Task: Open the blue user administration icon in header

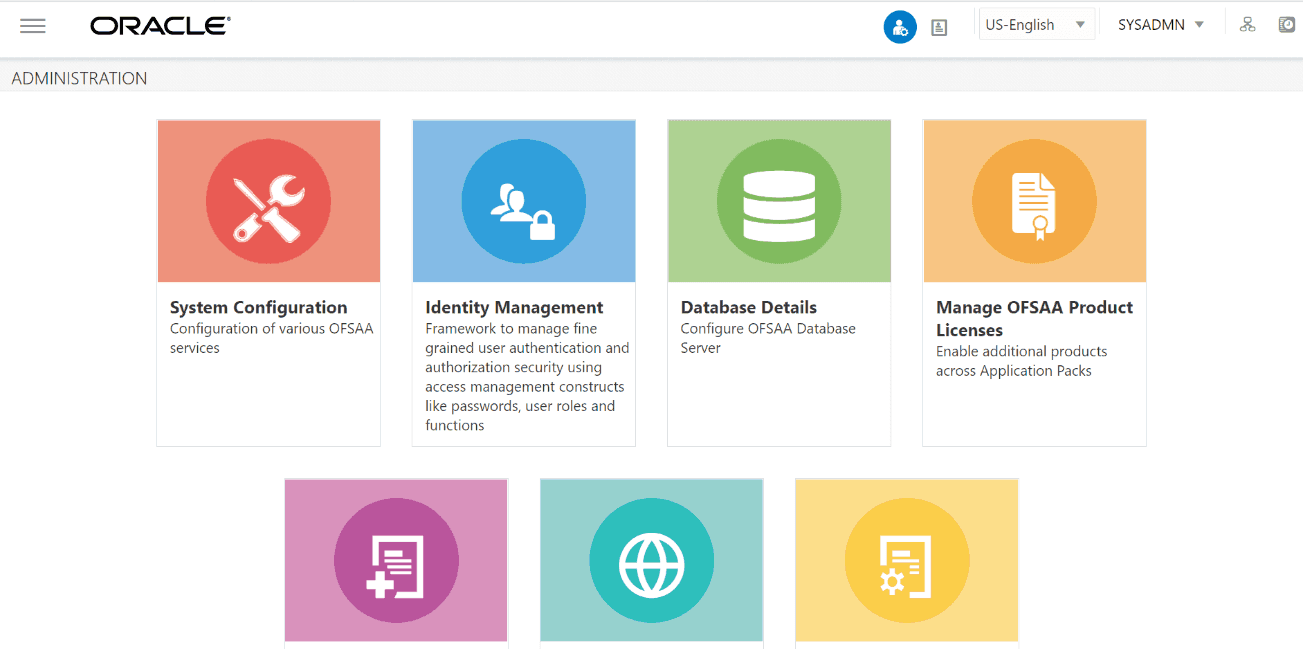Action: (899, 26)
